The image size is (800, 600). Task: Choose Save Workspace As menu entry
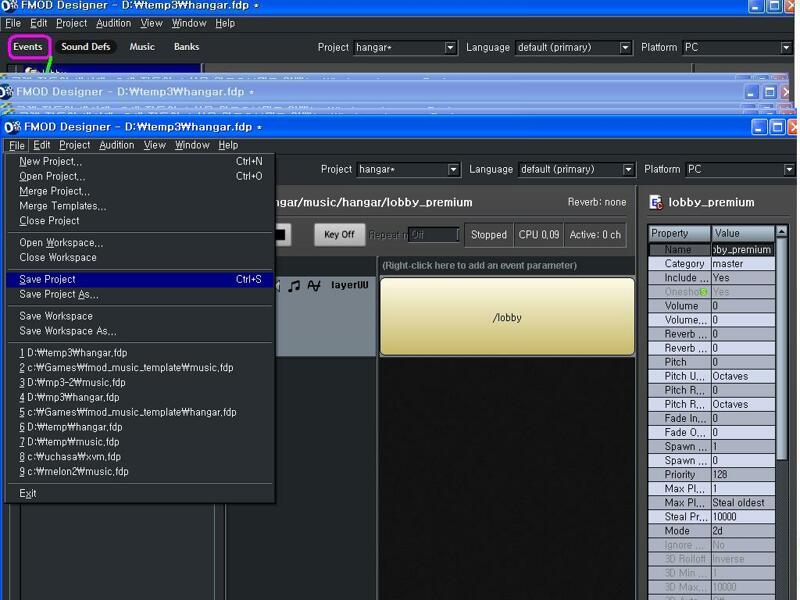pyautogui.click(x=140, y=331)
